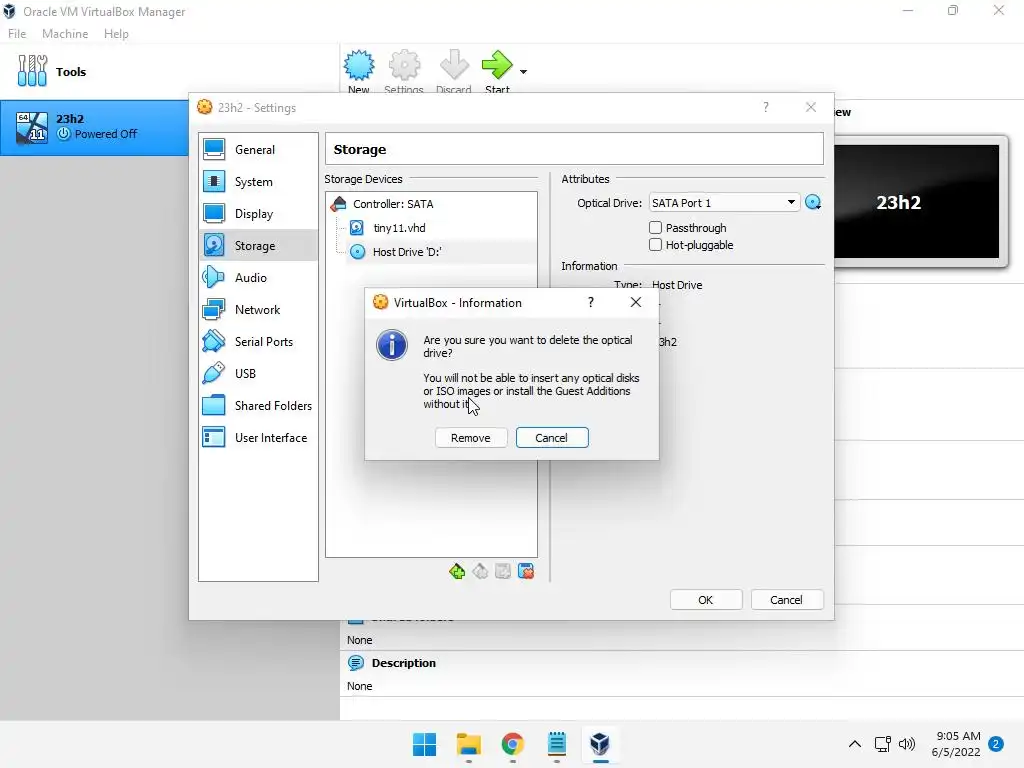This screenshot has width=1024, height=768.
Task: Open Notepad from the taskbar
Action: [556, 744]
